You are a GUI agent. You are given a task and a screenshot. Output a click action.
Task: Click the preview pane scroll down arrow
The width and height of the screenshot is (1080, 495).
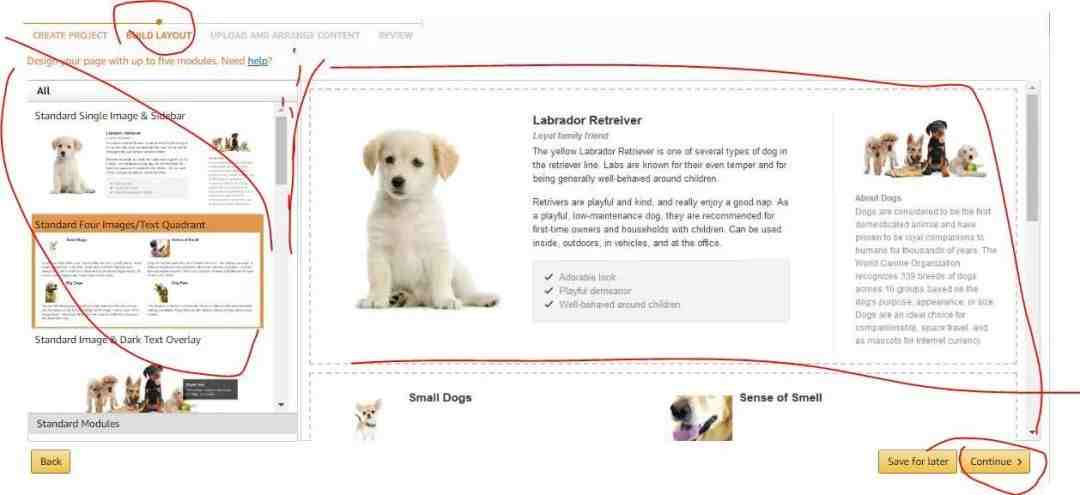point(1032,432)
